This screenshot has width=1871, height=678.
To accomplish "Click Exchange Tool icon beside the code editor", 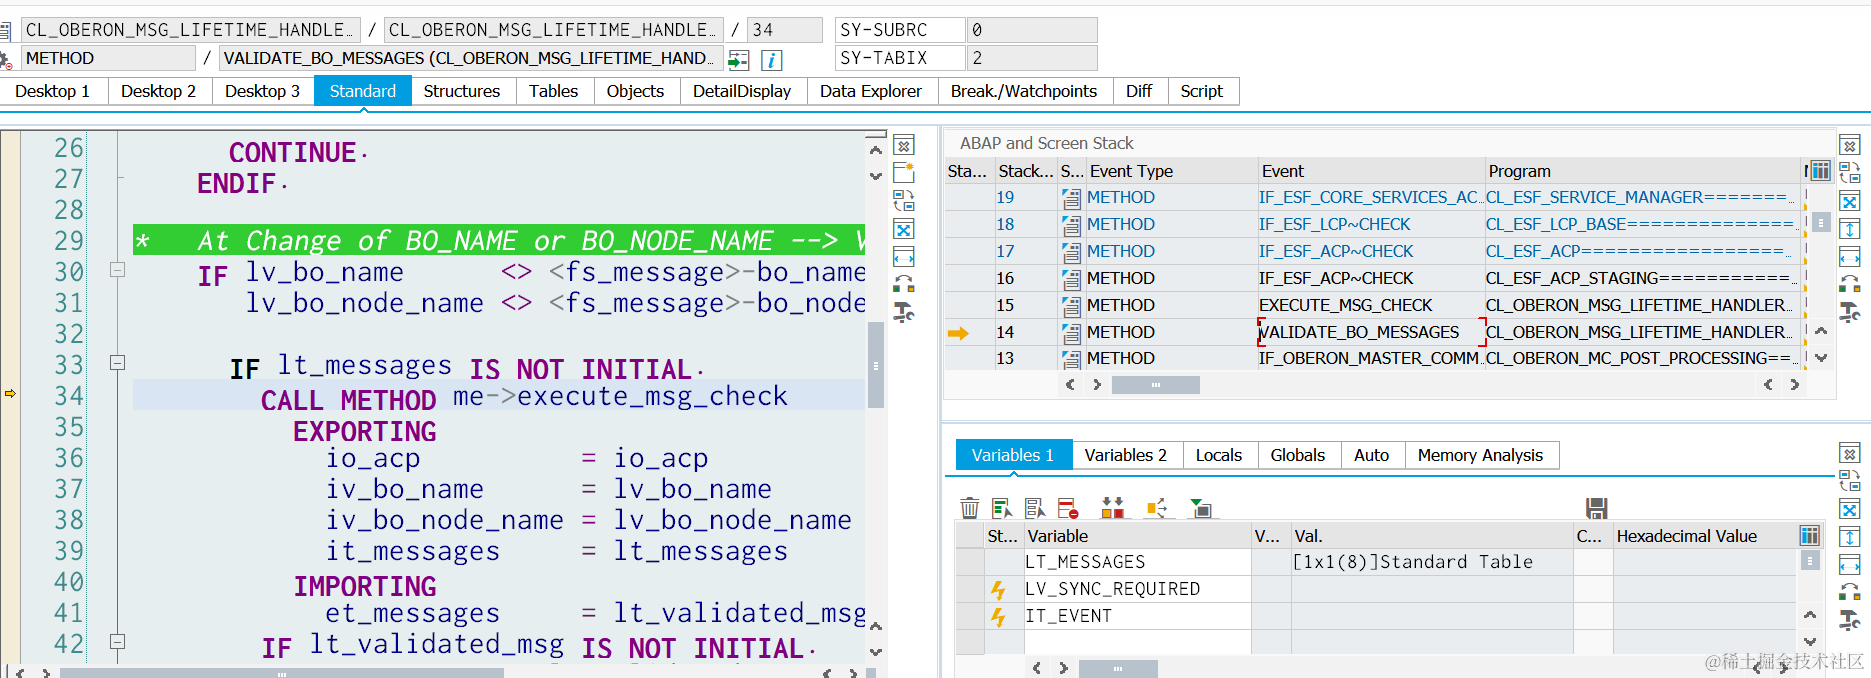I will 904,200.
